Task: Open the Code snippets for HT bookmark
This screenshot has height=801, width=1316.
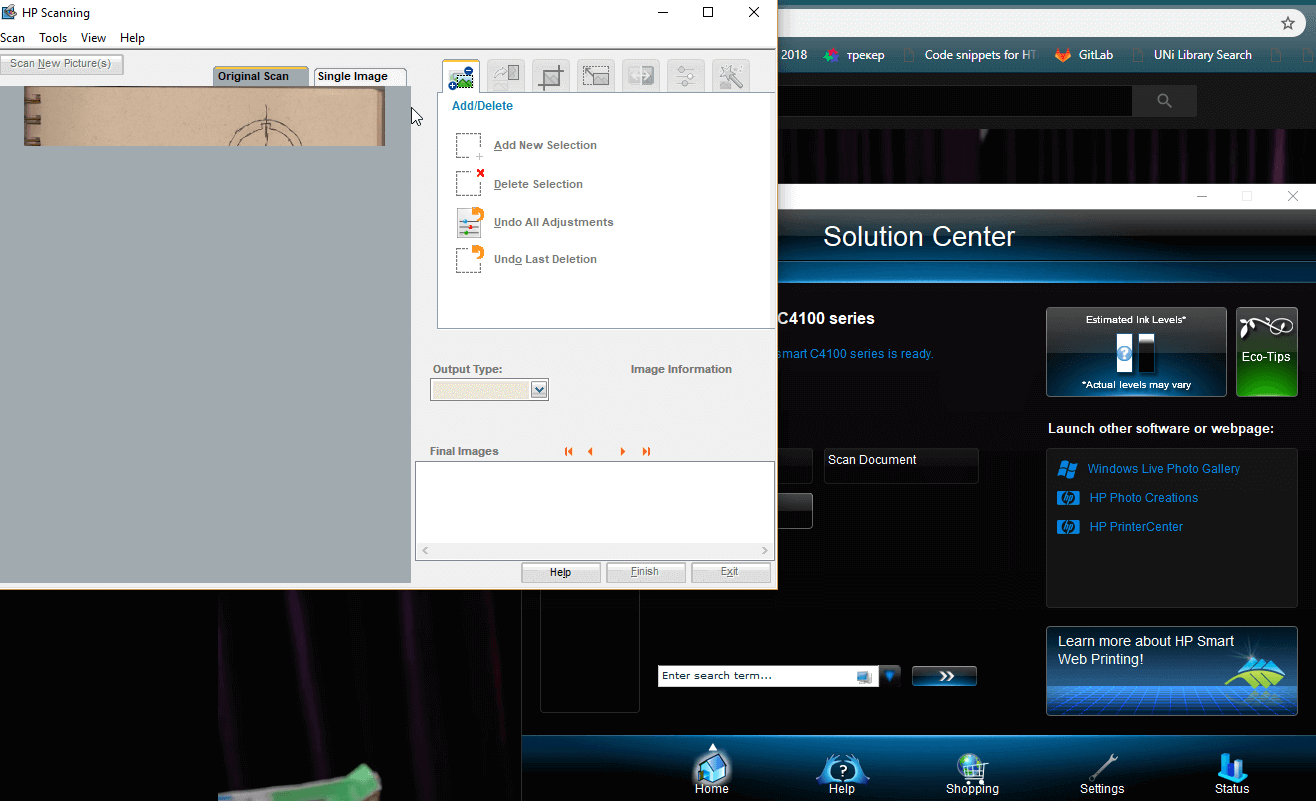Action: coord(968,55)
